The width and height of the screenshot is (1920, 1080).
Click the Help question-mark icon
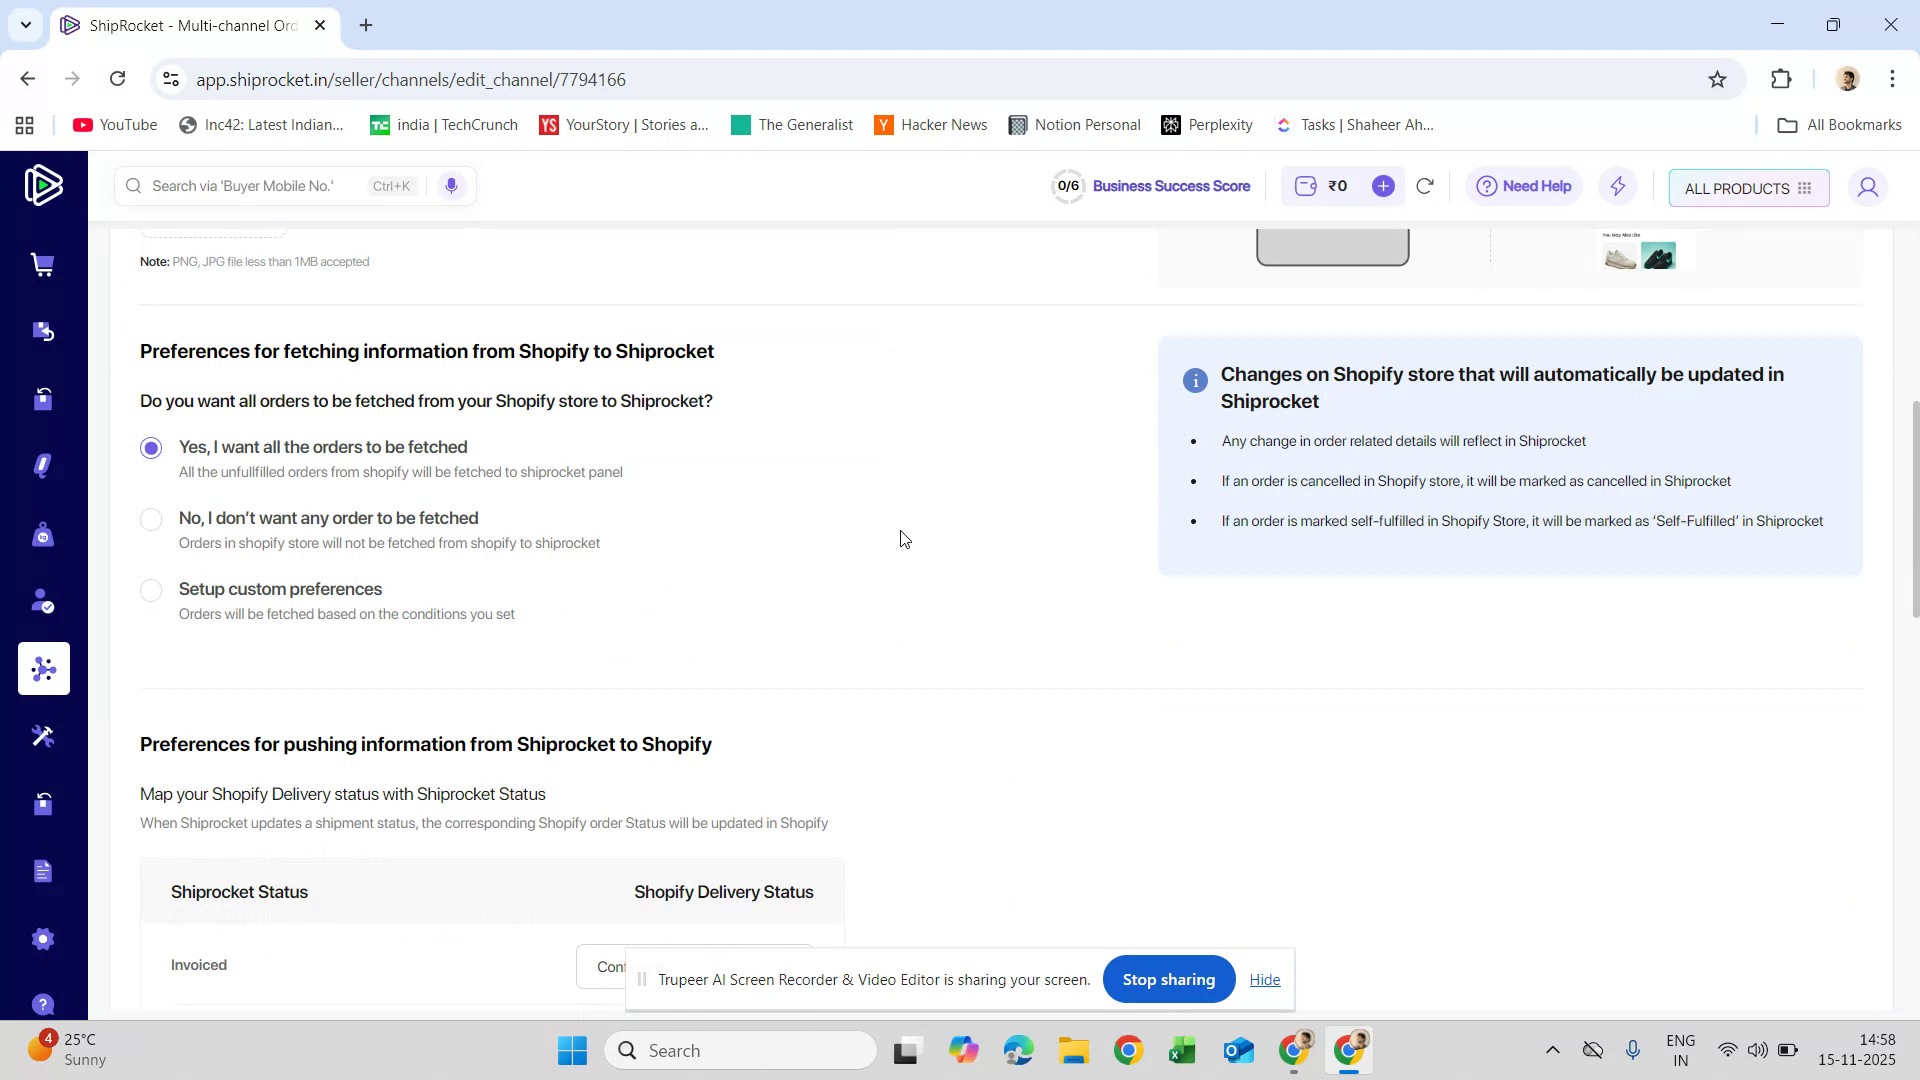43,1004
